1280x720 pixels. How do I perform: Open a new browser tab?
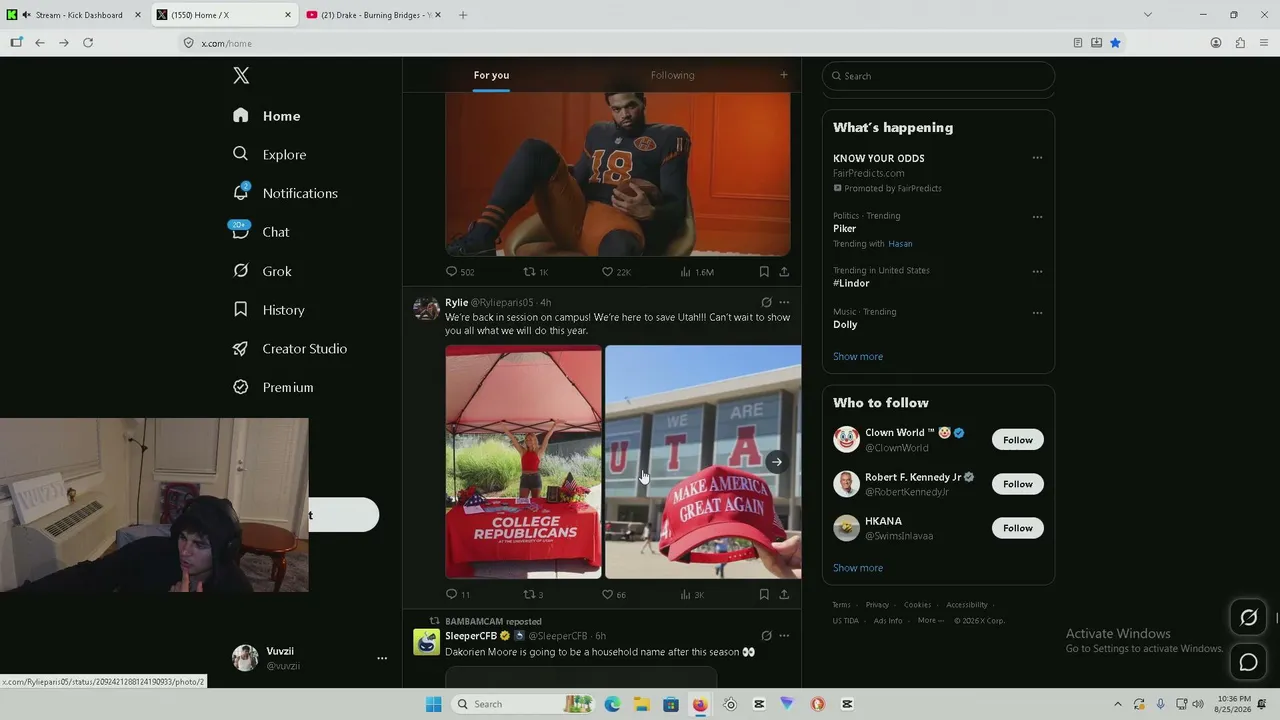click(x=463, y=15)
